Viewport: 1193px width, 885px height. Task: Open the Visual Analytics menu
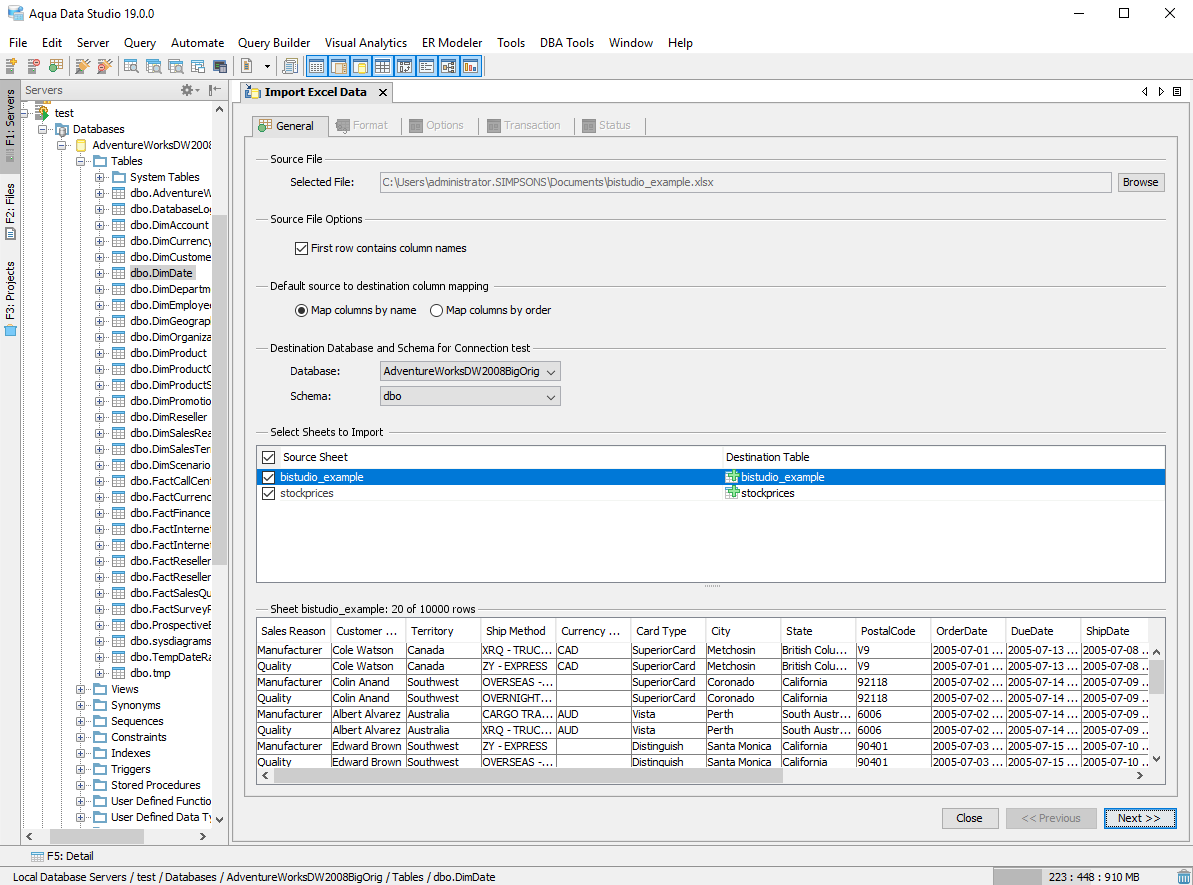tap(366, 43)
